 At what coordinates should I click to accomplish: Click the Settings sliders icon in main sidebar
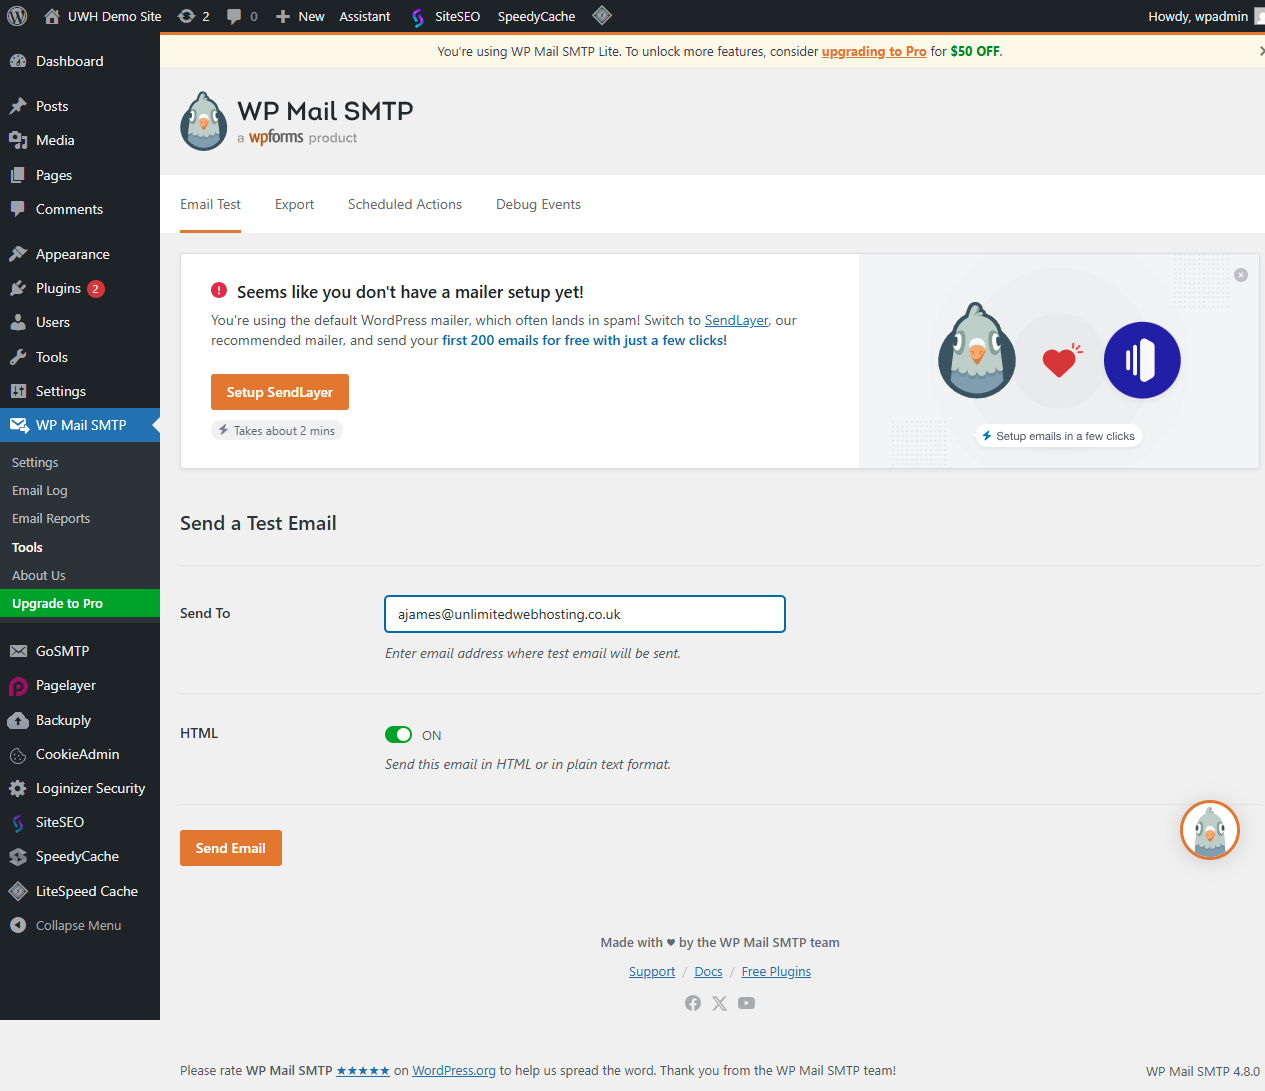tap(18, 391)
